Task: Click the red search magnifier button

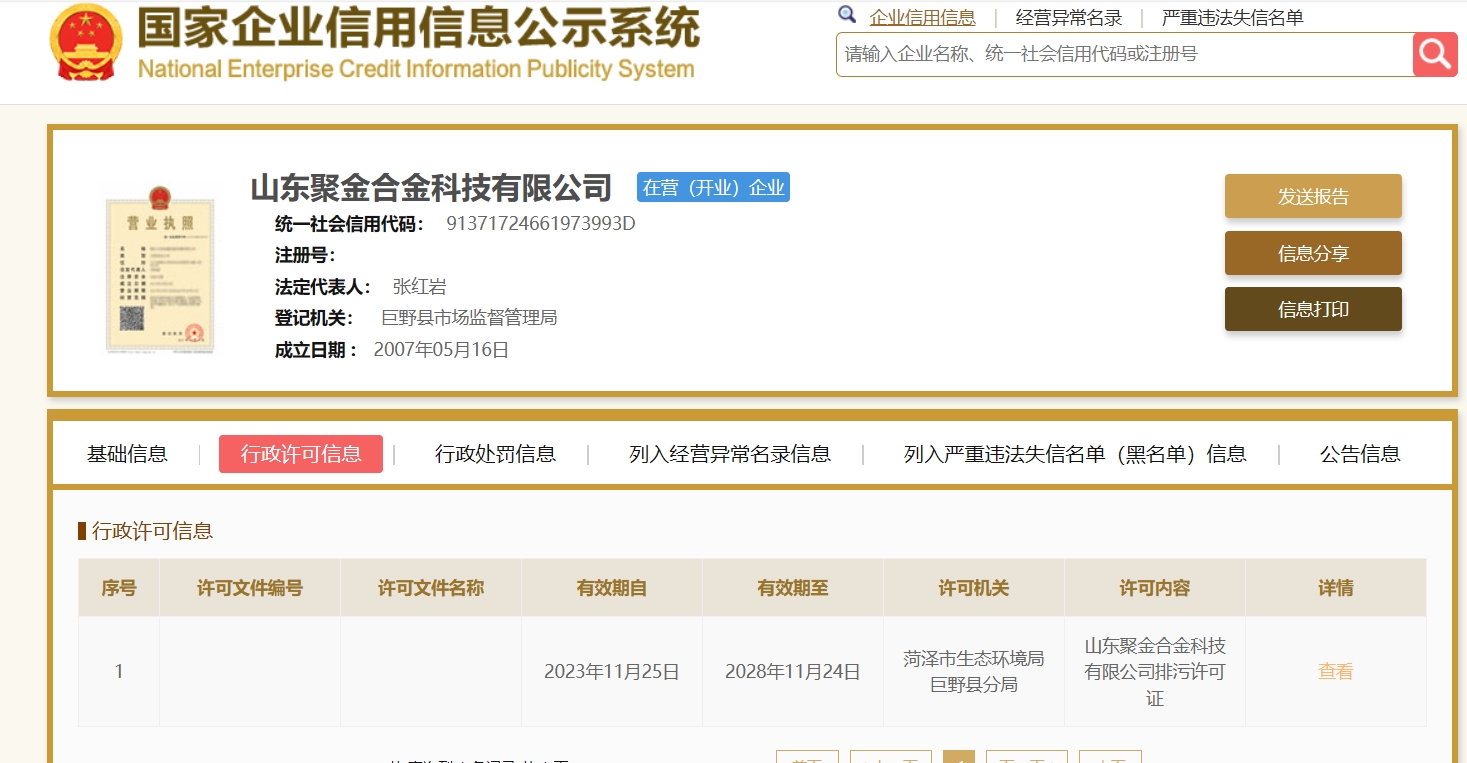Action: 1435,54
